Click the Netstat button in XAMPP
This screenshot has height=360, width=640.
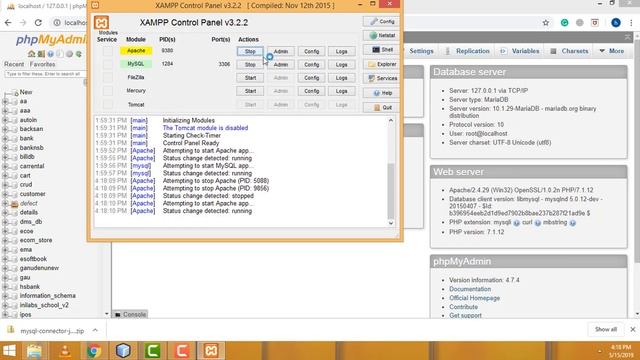click(382, 36)
